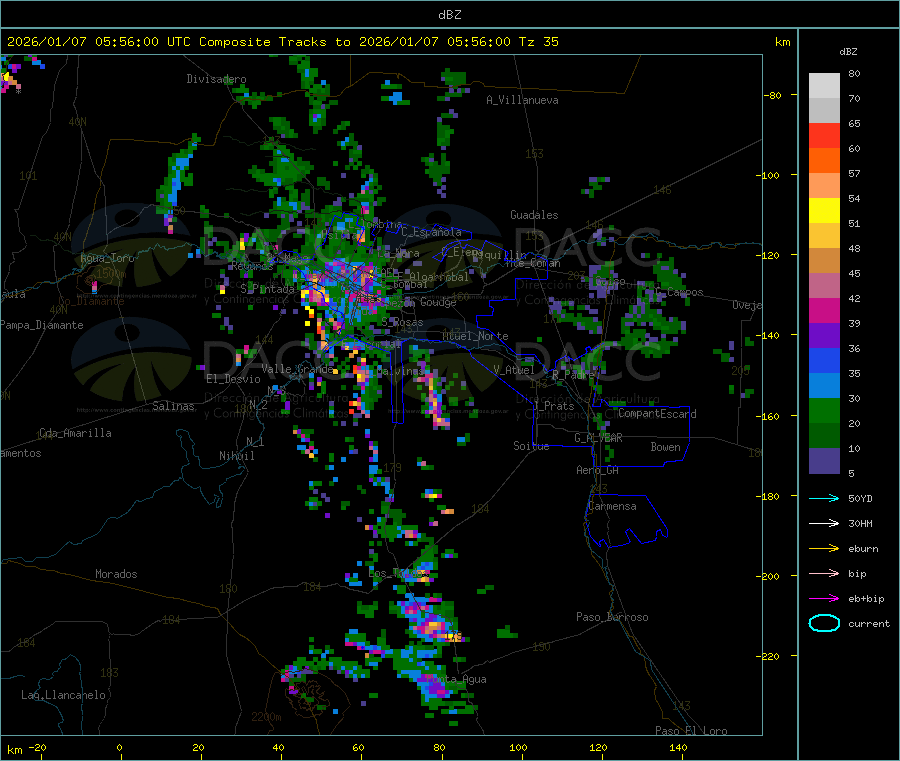Viewport: 900px width, 761px height.
Task: Click the 'El_Desvio' map label
Action: [x=233, y=379]
